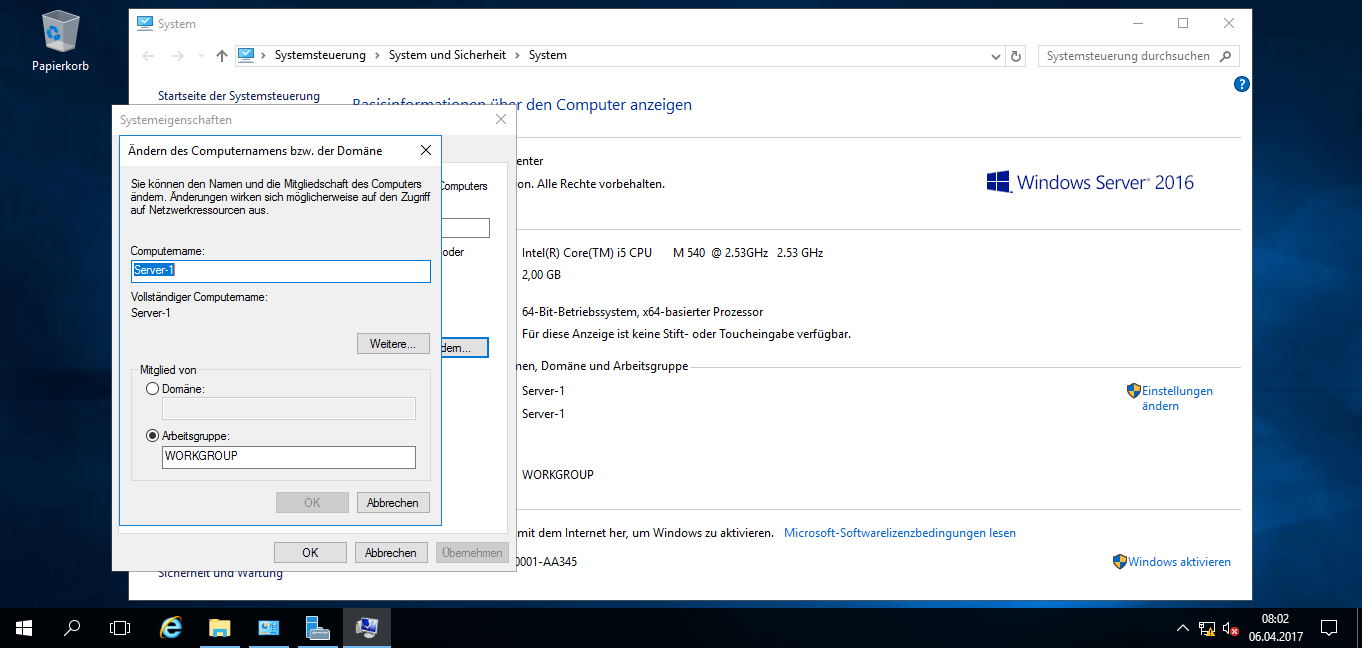
Task: Click OK in Systemeigenschaften dialog
Action: [x=310, y=552]
